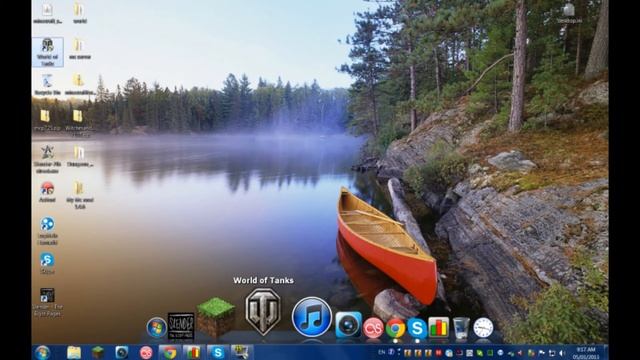Open iTunes from the dock

pyautogui.click(x=311, y=317)
